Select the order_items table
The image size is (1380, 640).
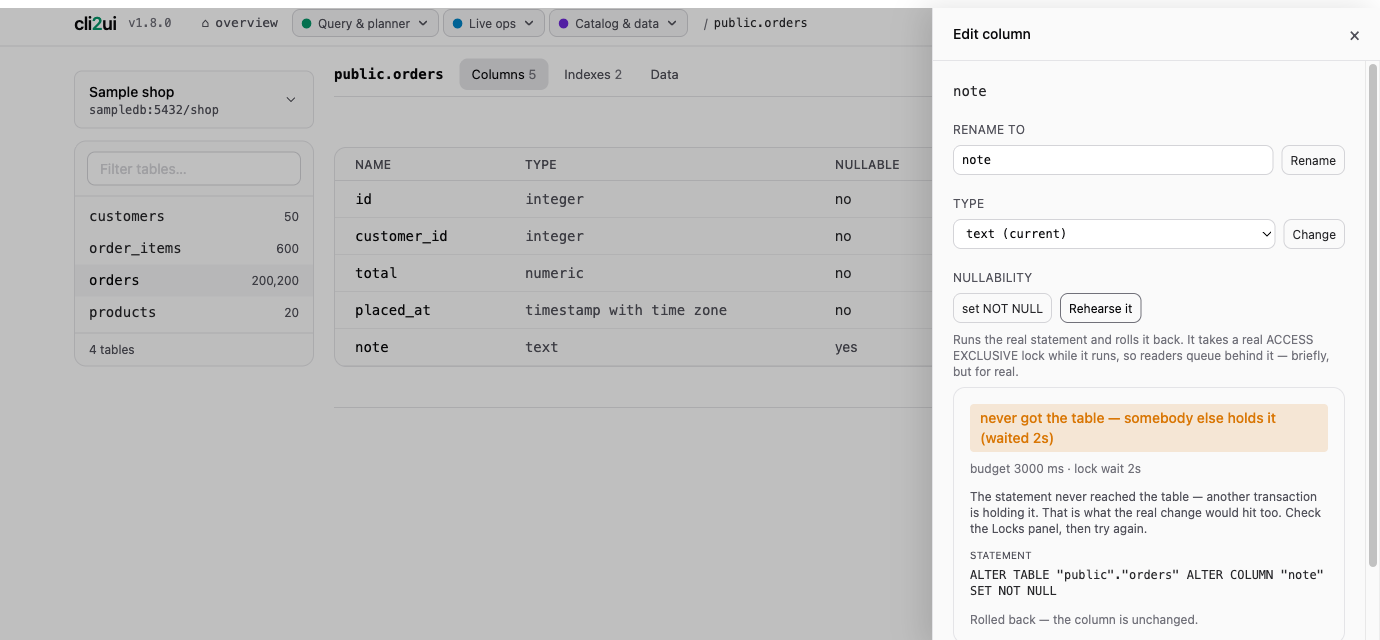click(x=194, y=248)
